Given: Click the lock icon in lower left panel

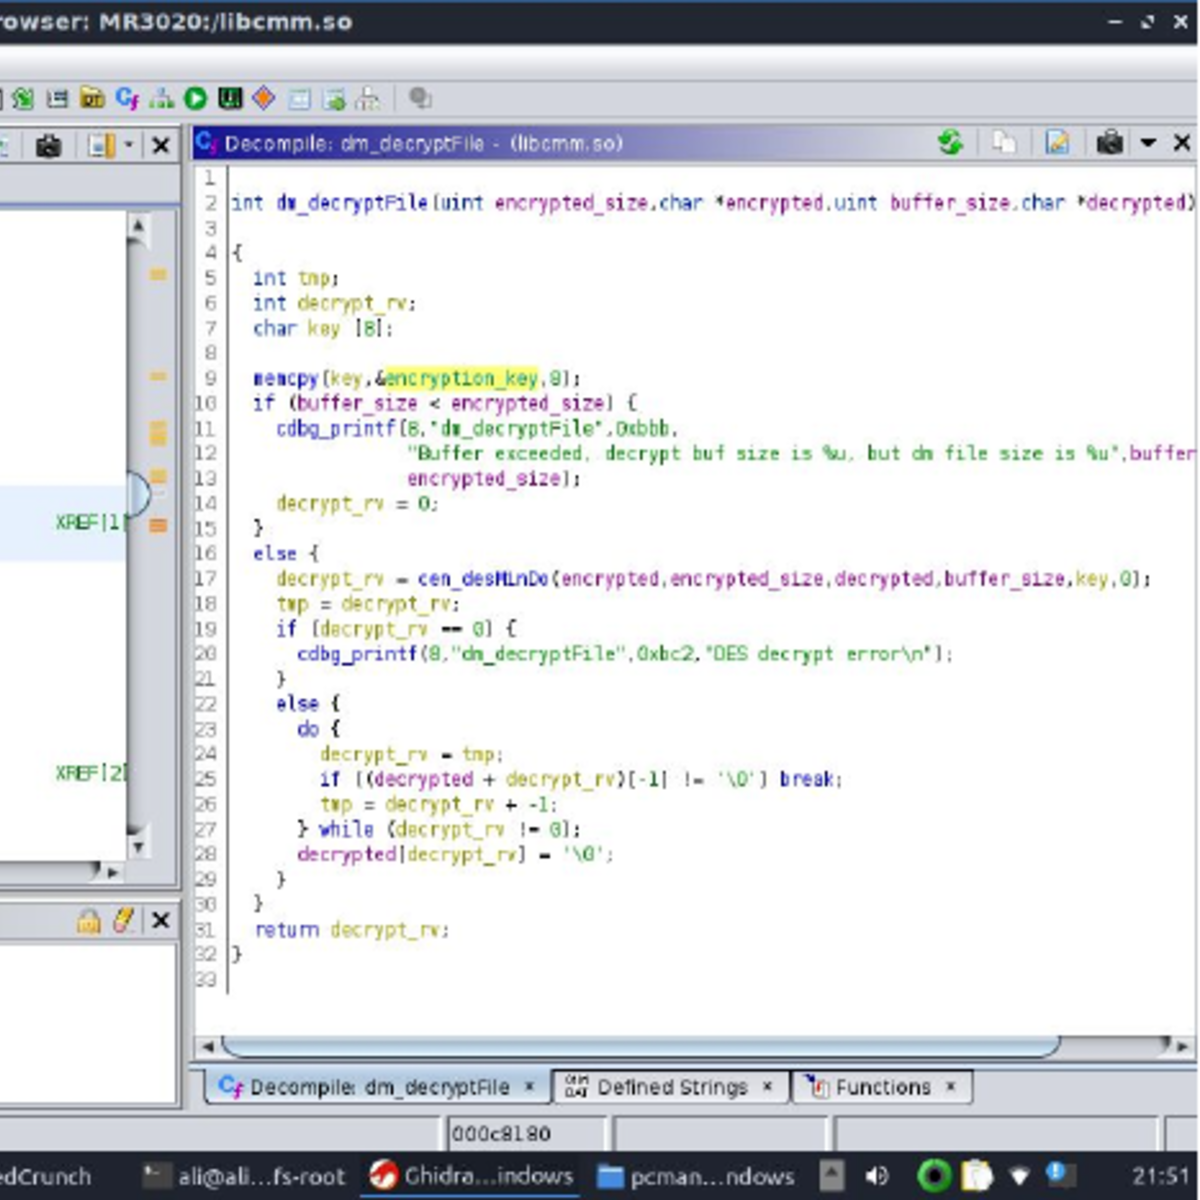Looking at the screenshot, I should (x=89, y=921).
